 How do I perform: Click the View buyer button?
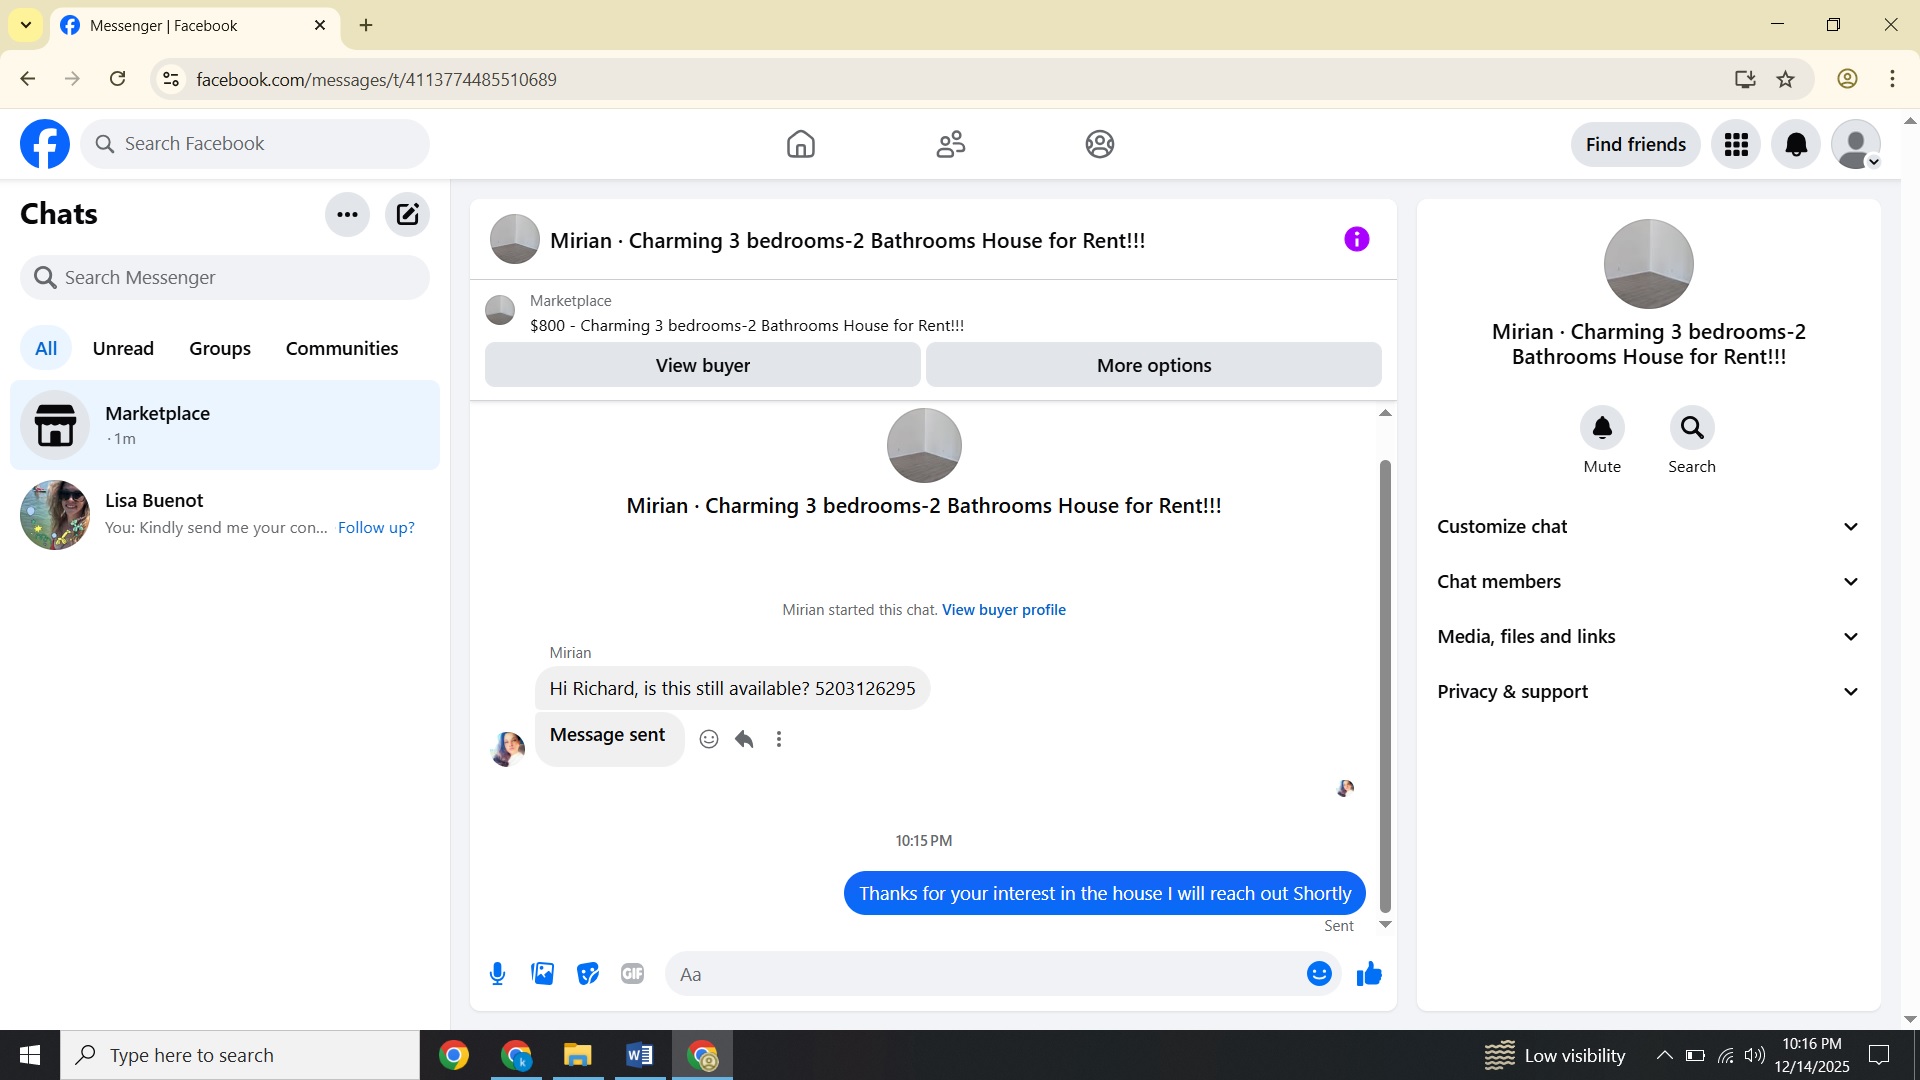pyautogui.click(x=702, y=365)
